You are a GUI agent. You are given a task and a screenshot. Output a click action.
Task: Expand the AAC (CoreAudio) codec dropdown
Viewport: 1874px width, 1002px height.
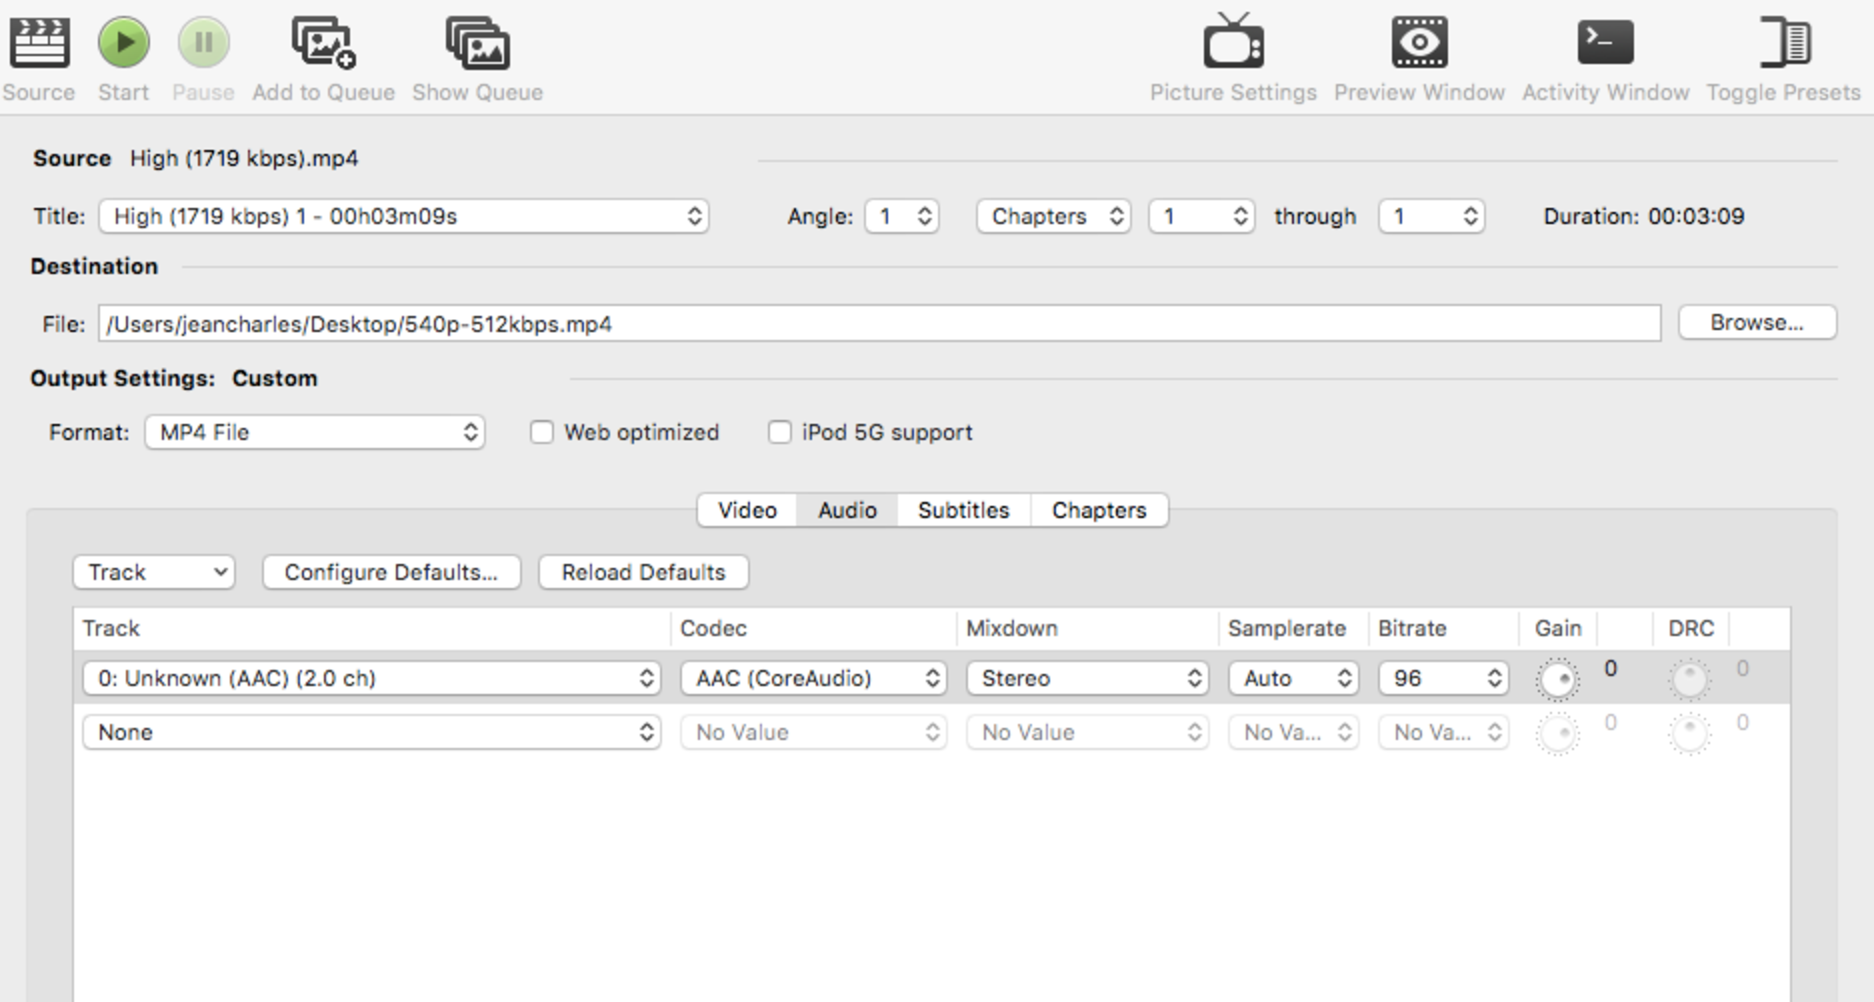click(x=813, y=678)
